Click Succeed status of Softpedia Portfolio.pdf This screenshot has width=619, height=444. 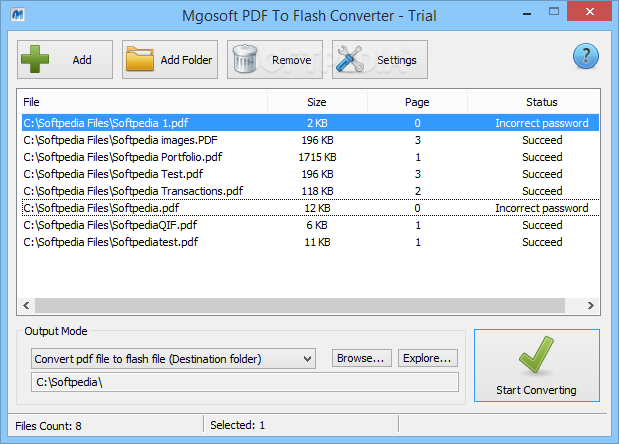point(542,157)
